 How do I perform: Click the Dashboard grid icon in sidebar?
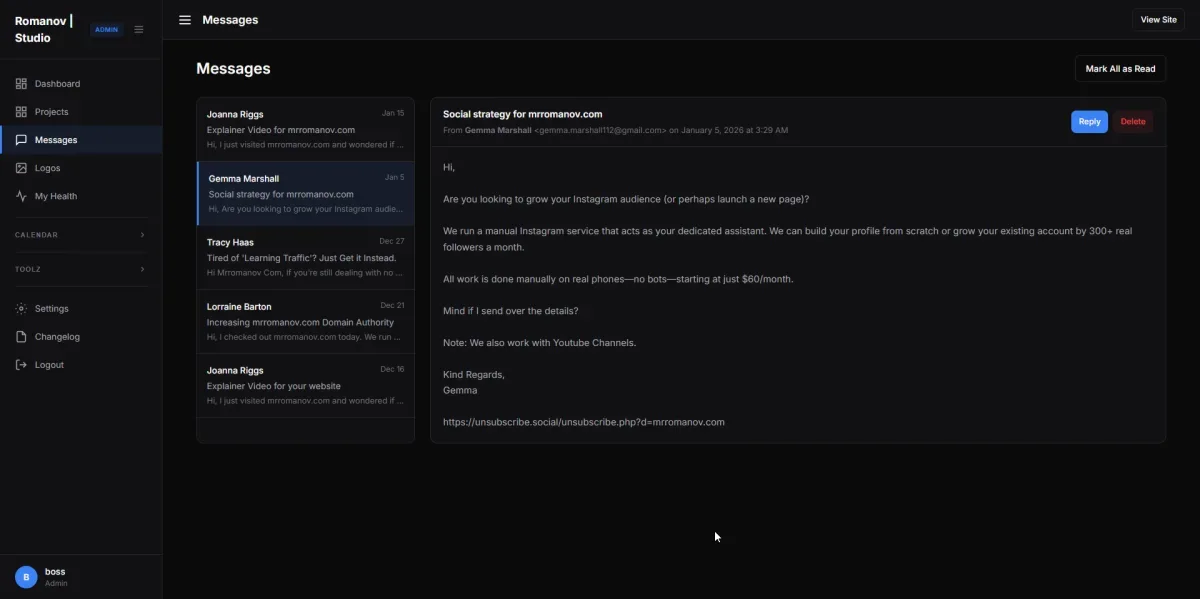[21, 84]
